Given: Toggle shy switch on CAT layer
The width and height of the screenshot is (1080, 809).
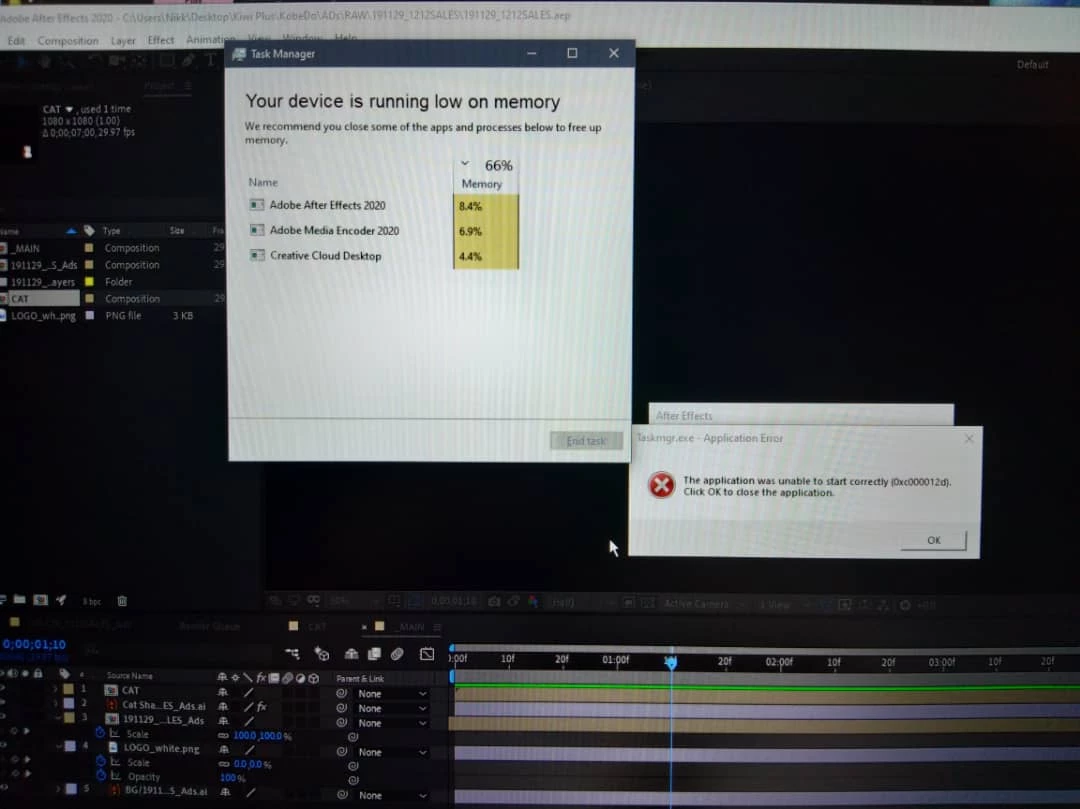Looking at the screenshot, I should 222,691.
